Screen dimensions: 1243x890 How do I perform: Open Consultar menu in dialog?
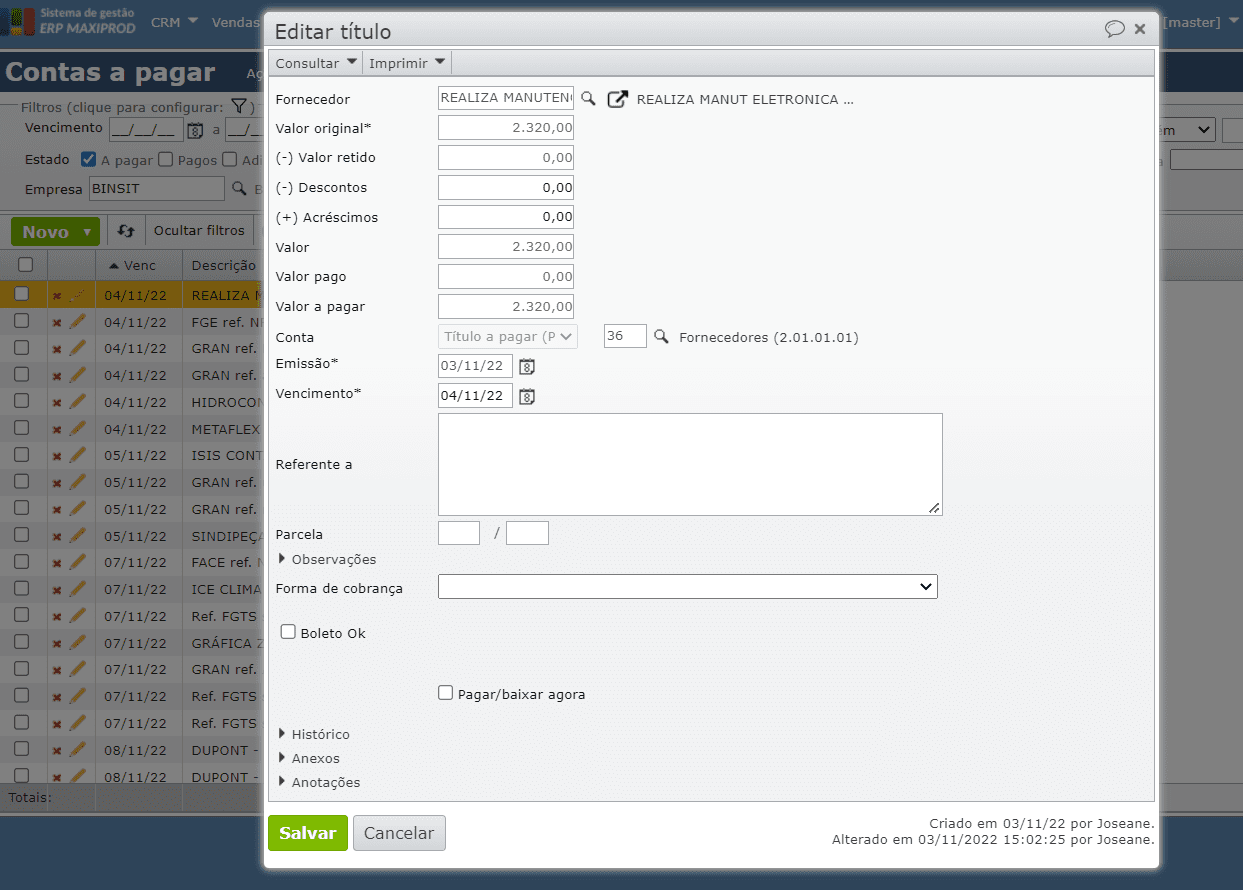click(316, 63)
